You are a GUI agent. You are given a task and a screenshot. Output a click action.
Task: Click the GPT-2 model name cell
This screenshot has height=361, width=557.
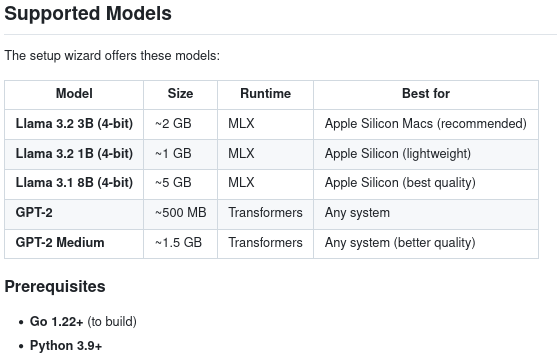click(74, 213)
